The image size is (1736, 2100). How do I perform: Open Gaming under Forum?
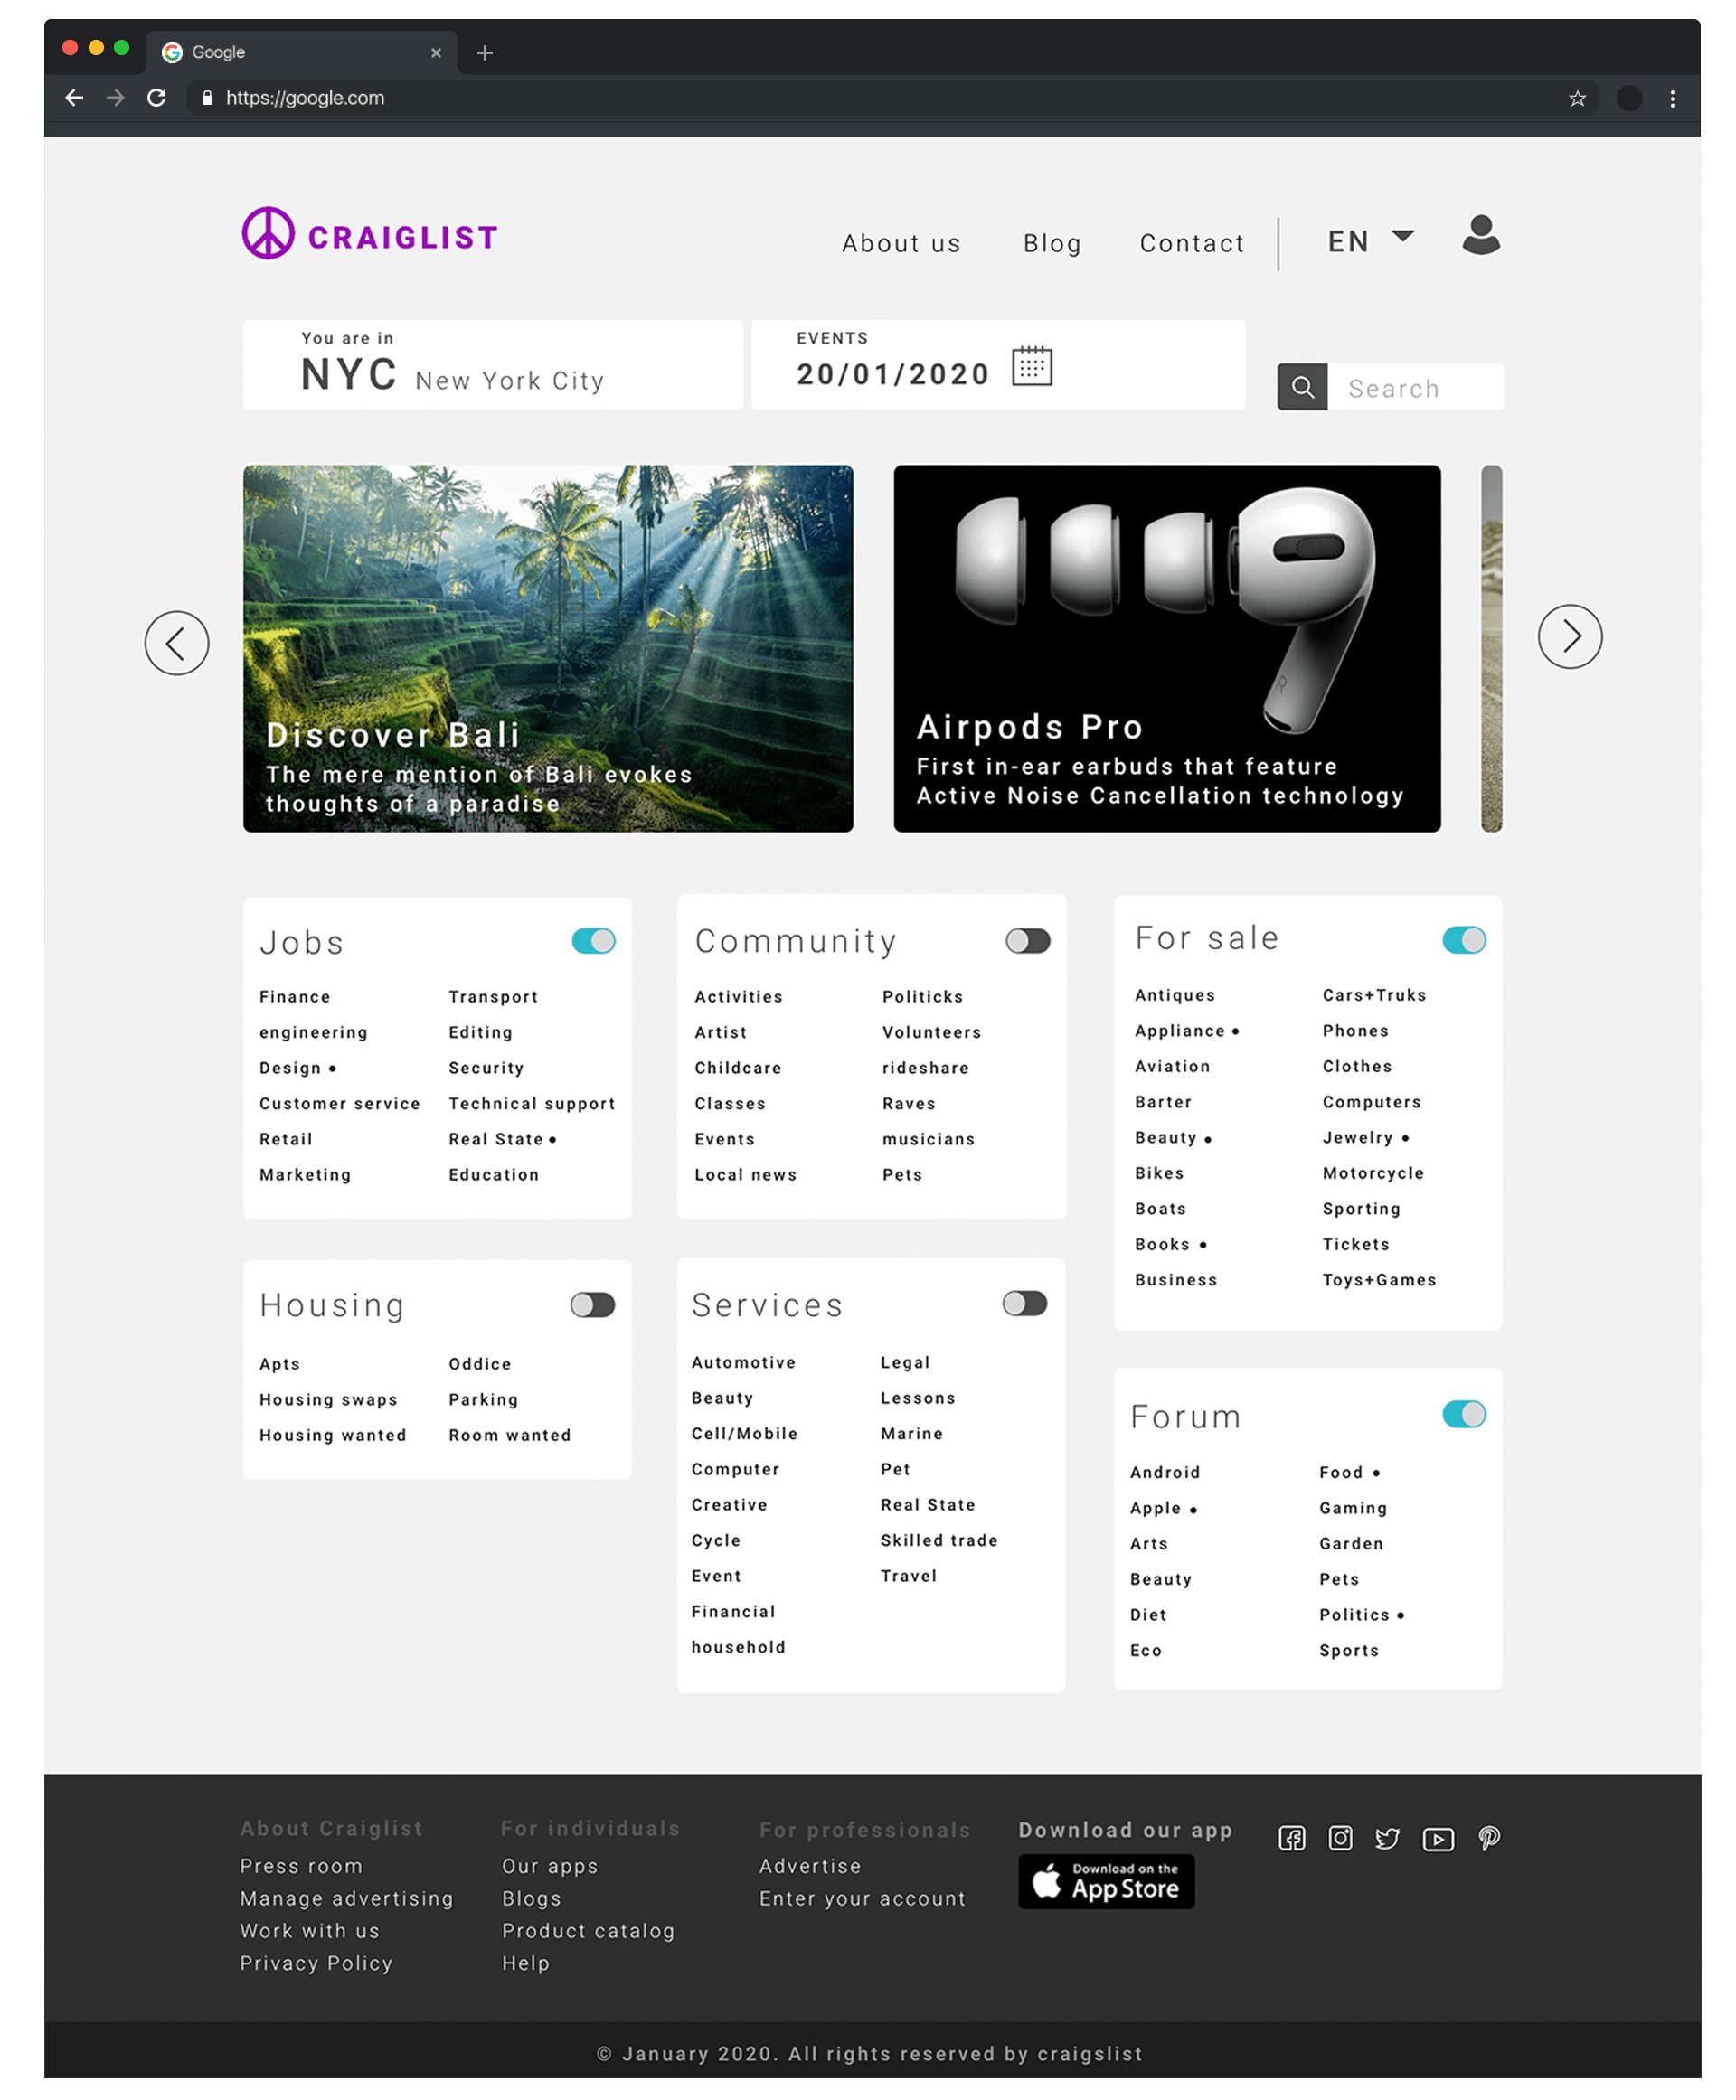tap(1353, 1508)
